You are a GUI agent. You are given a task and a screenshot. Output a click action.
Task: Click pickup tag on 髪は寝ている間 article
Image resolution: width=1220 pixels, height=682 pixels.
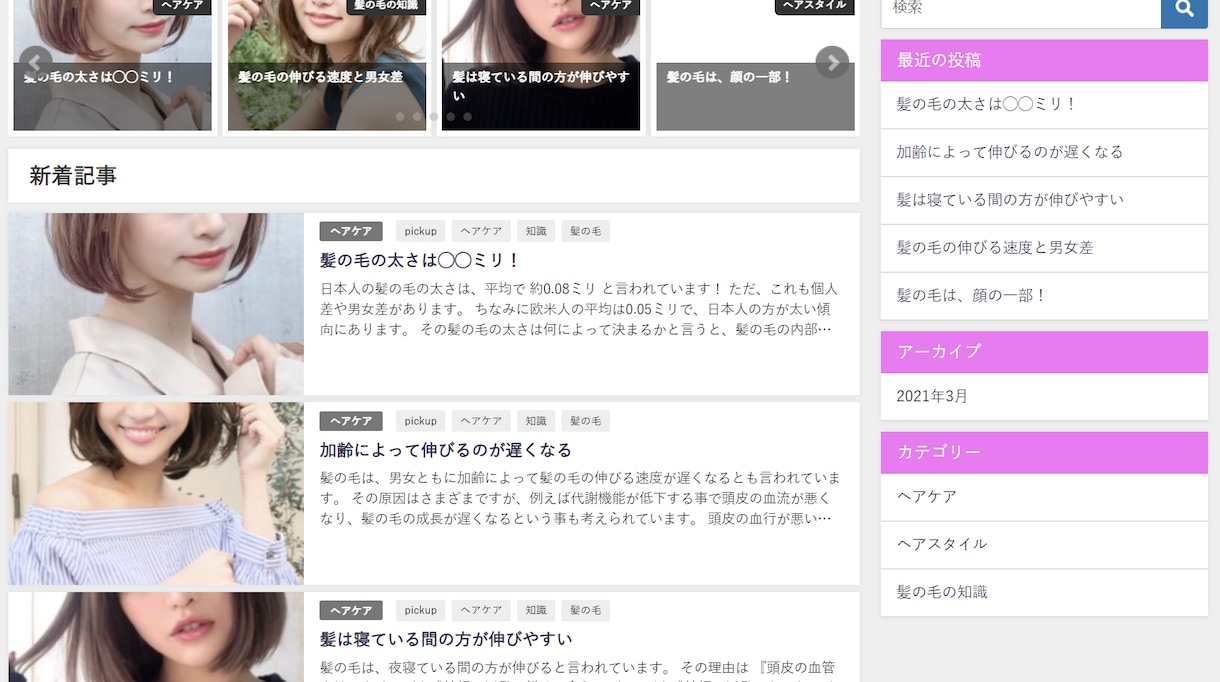(420, 610)
